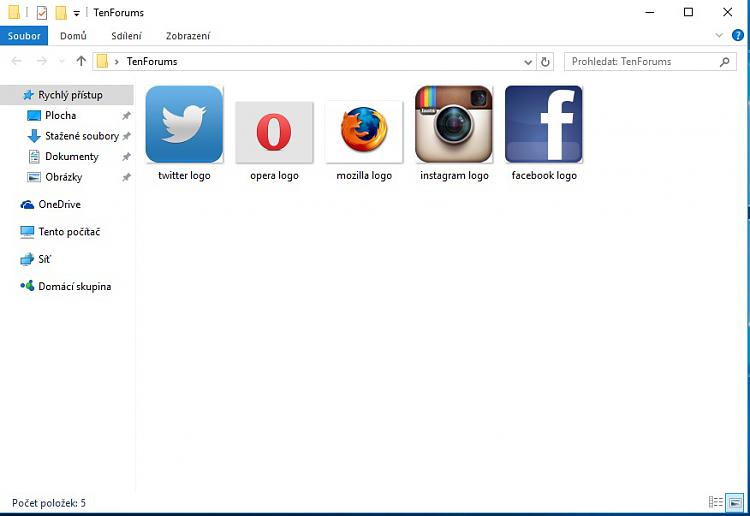Click the pin icon next to Stažené soubory
The width and height of the screenshot is (750, 516).
pyautogui.click(x=126, y=136)
